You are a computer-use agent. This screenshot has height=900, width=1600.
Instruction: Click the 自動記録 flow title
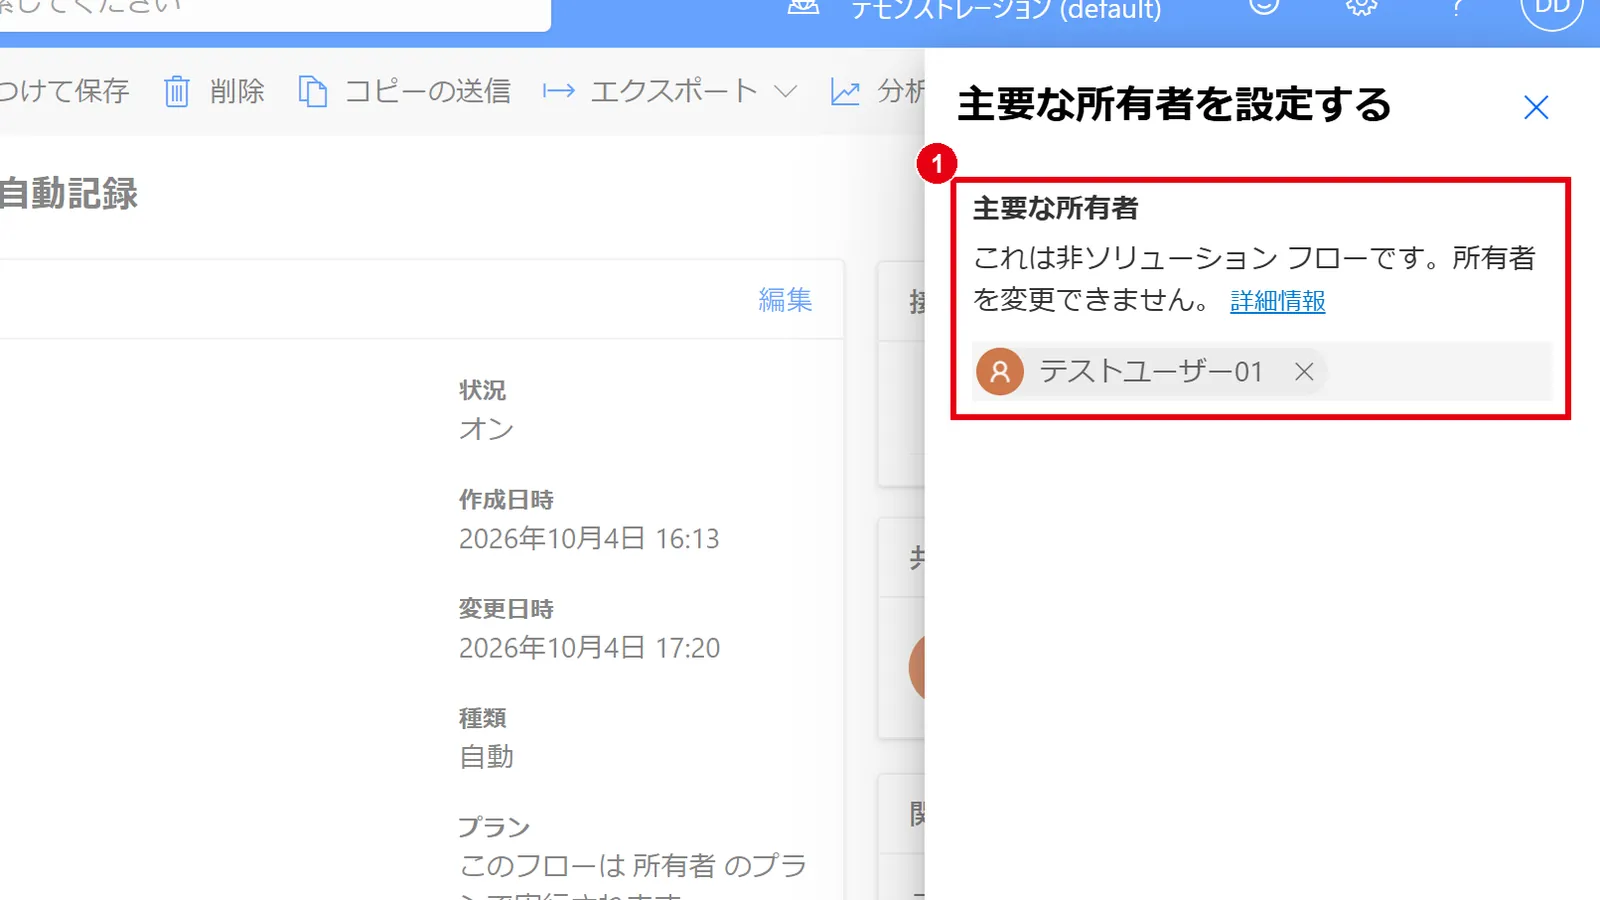tap(69, 193)
